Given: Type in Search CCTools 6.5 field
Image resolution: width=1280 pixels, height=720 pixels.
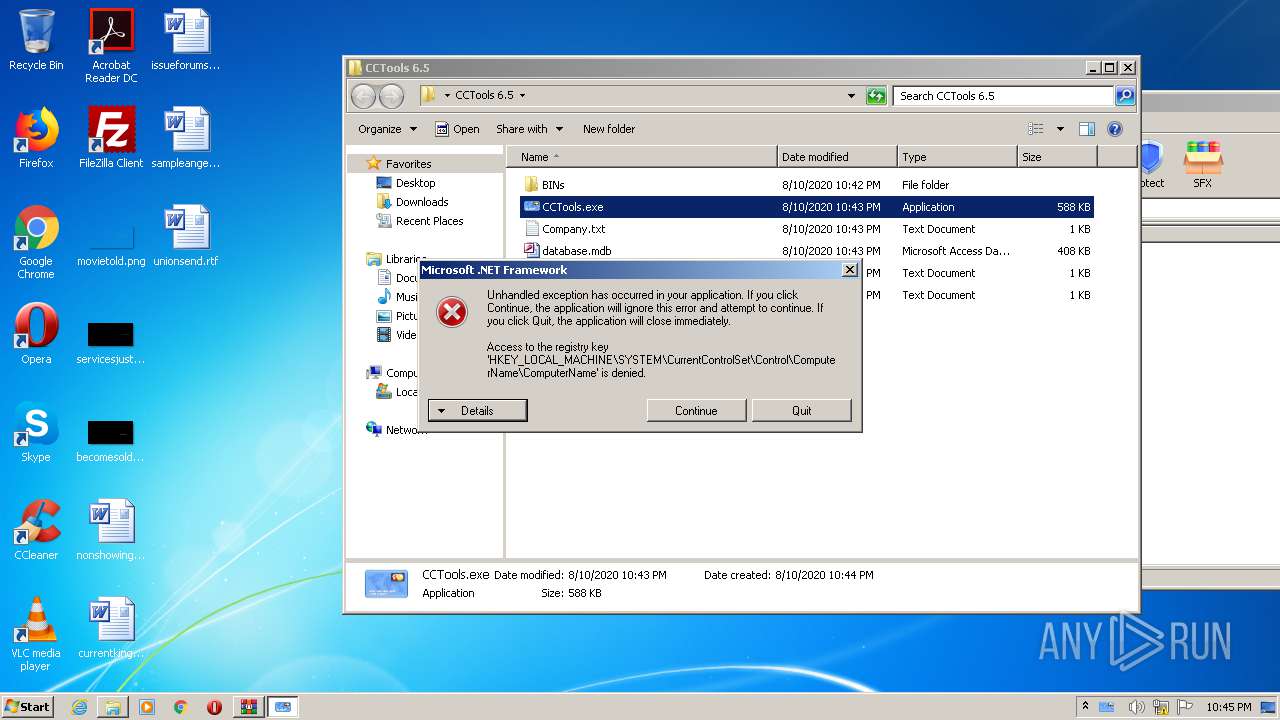Looking at the screenshot, I should pos(1003,96).
